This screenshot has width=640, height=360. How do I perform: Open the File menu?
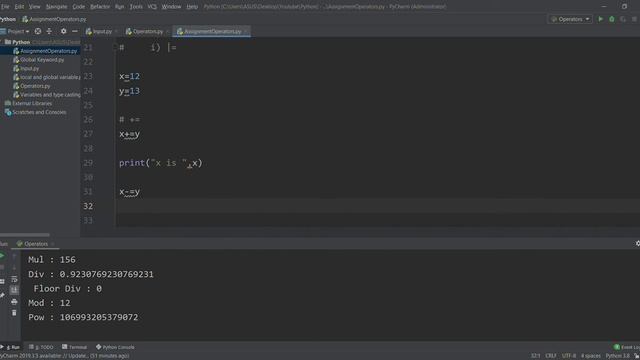[x=5, y=7]
